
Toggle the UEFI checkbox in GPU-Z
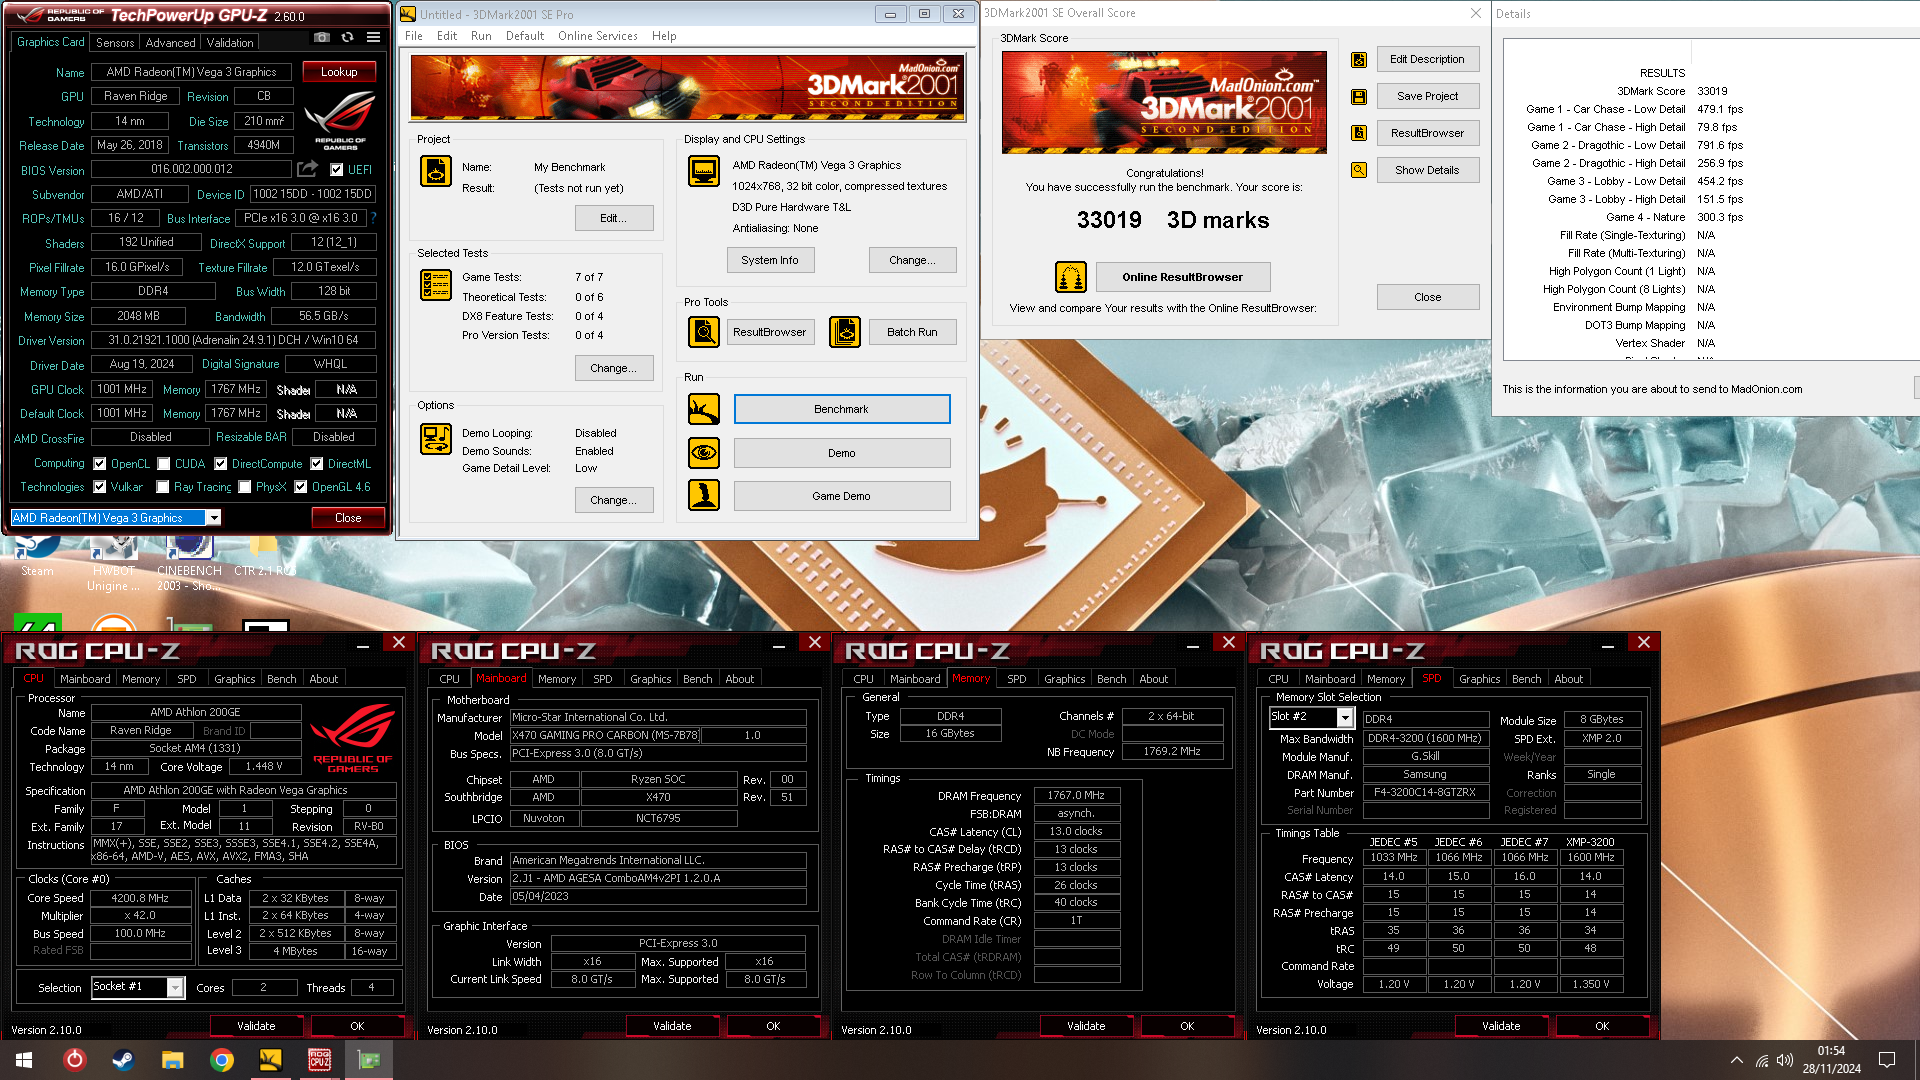[337, 170]
